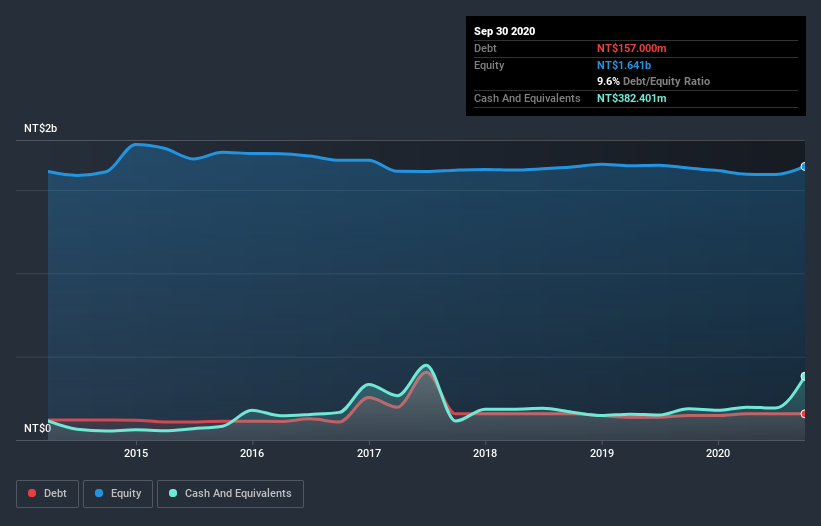This screenshot has width=821, height=526.
Task: Click the Cash And Equivalents end marker dot
Action: [x=804, y=376]
